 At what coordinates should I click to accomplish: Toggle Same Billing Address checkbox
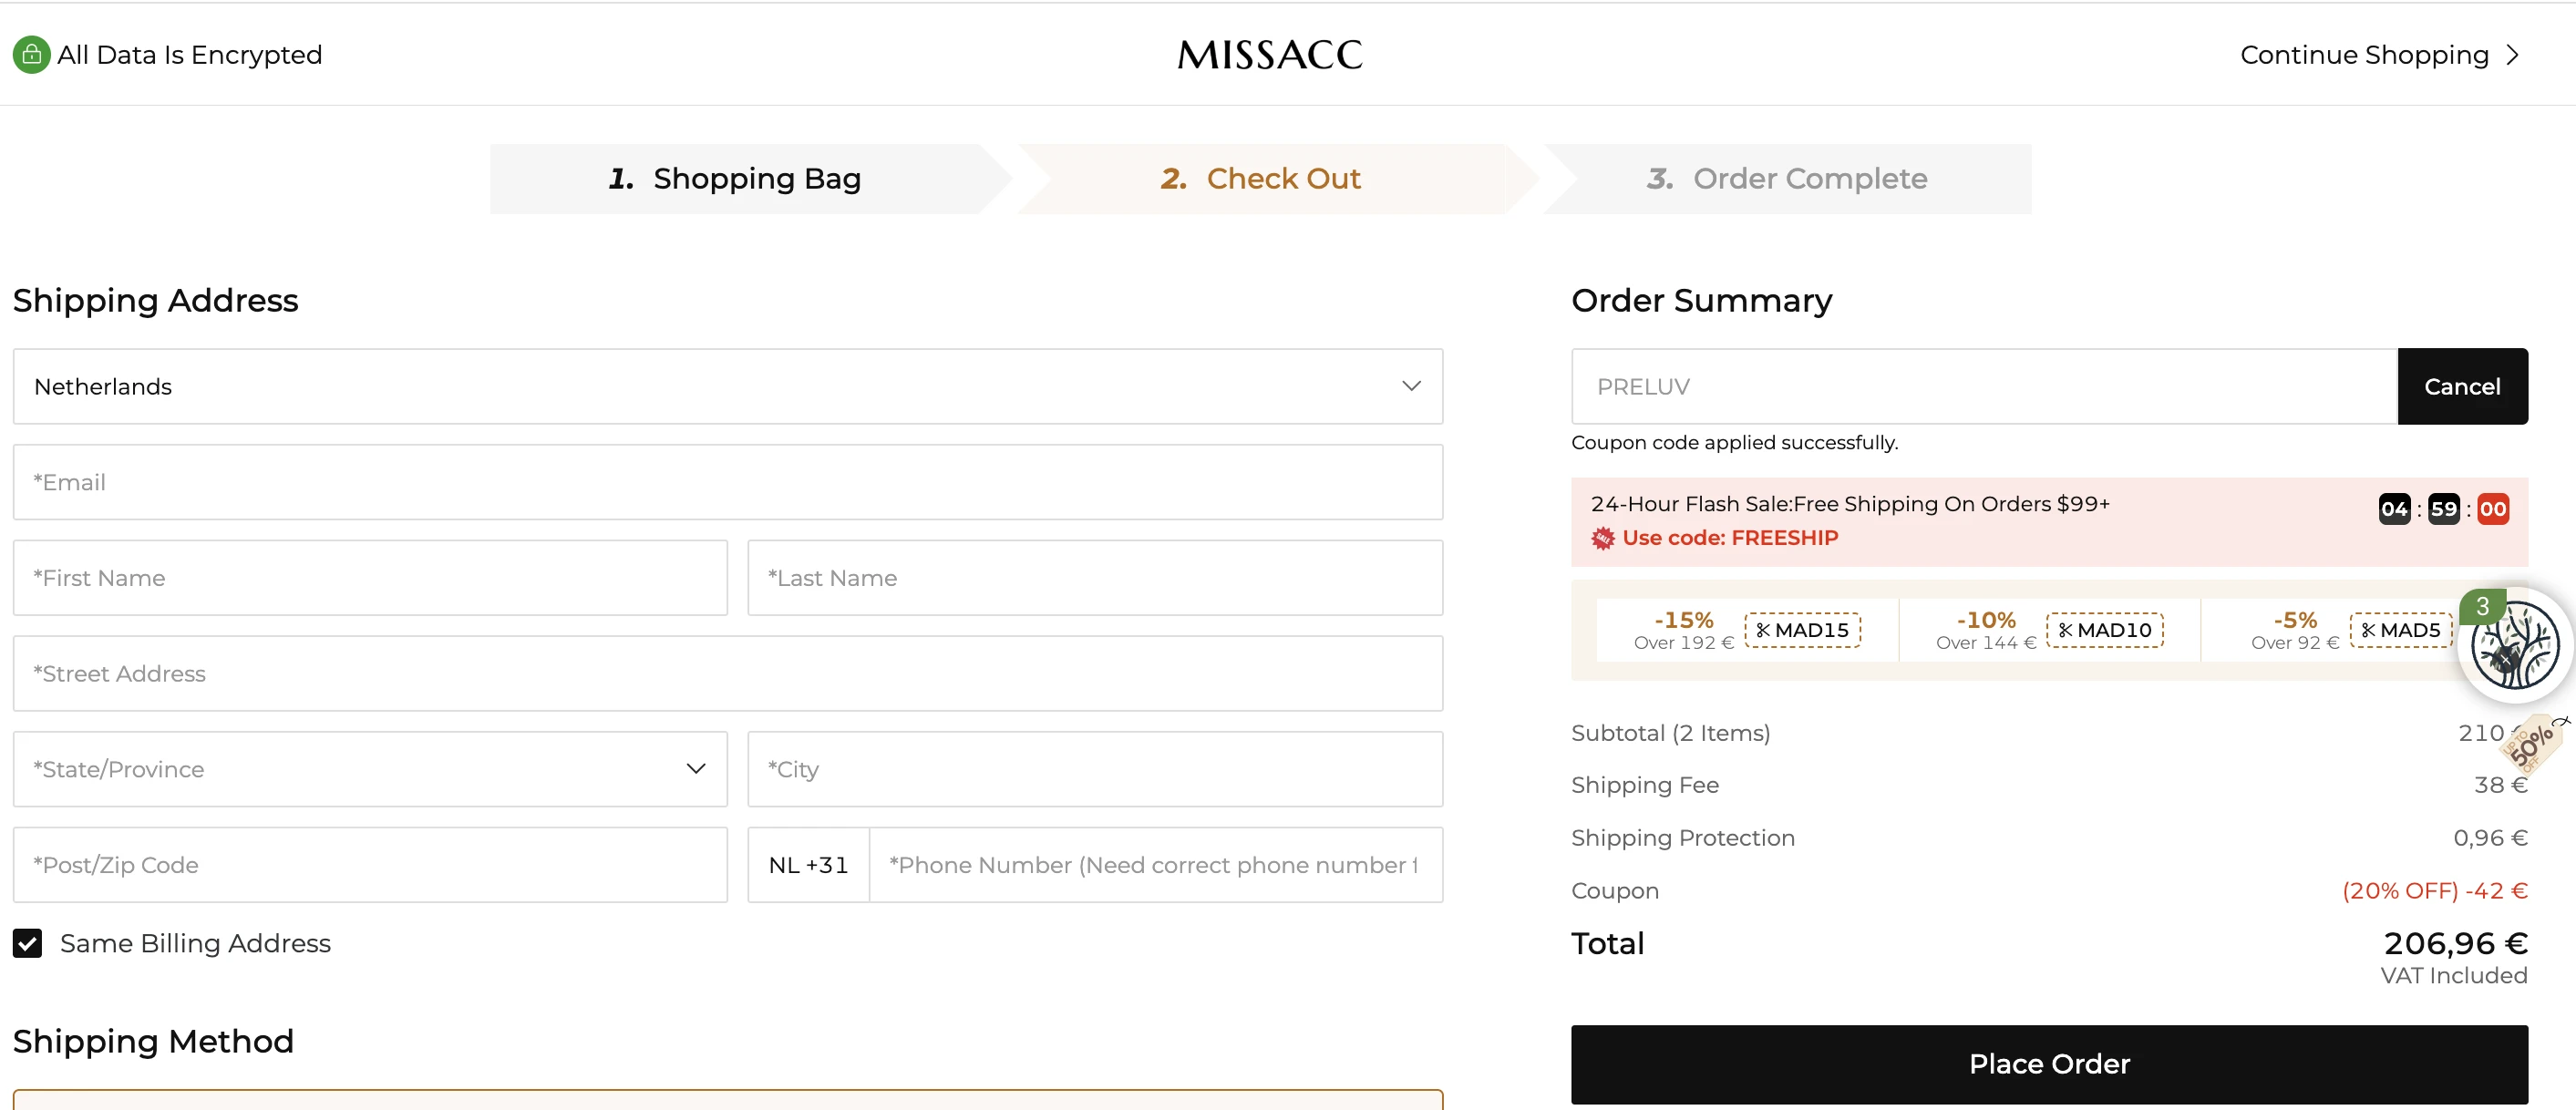coord(27,943)
